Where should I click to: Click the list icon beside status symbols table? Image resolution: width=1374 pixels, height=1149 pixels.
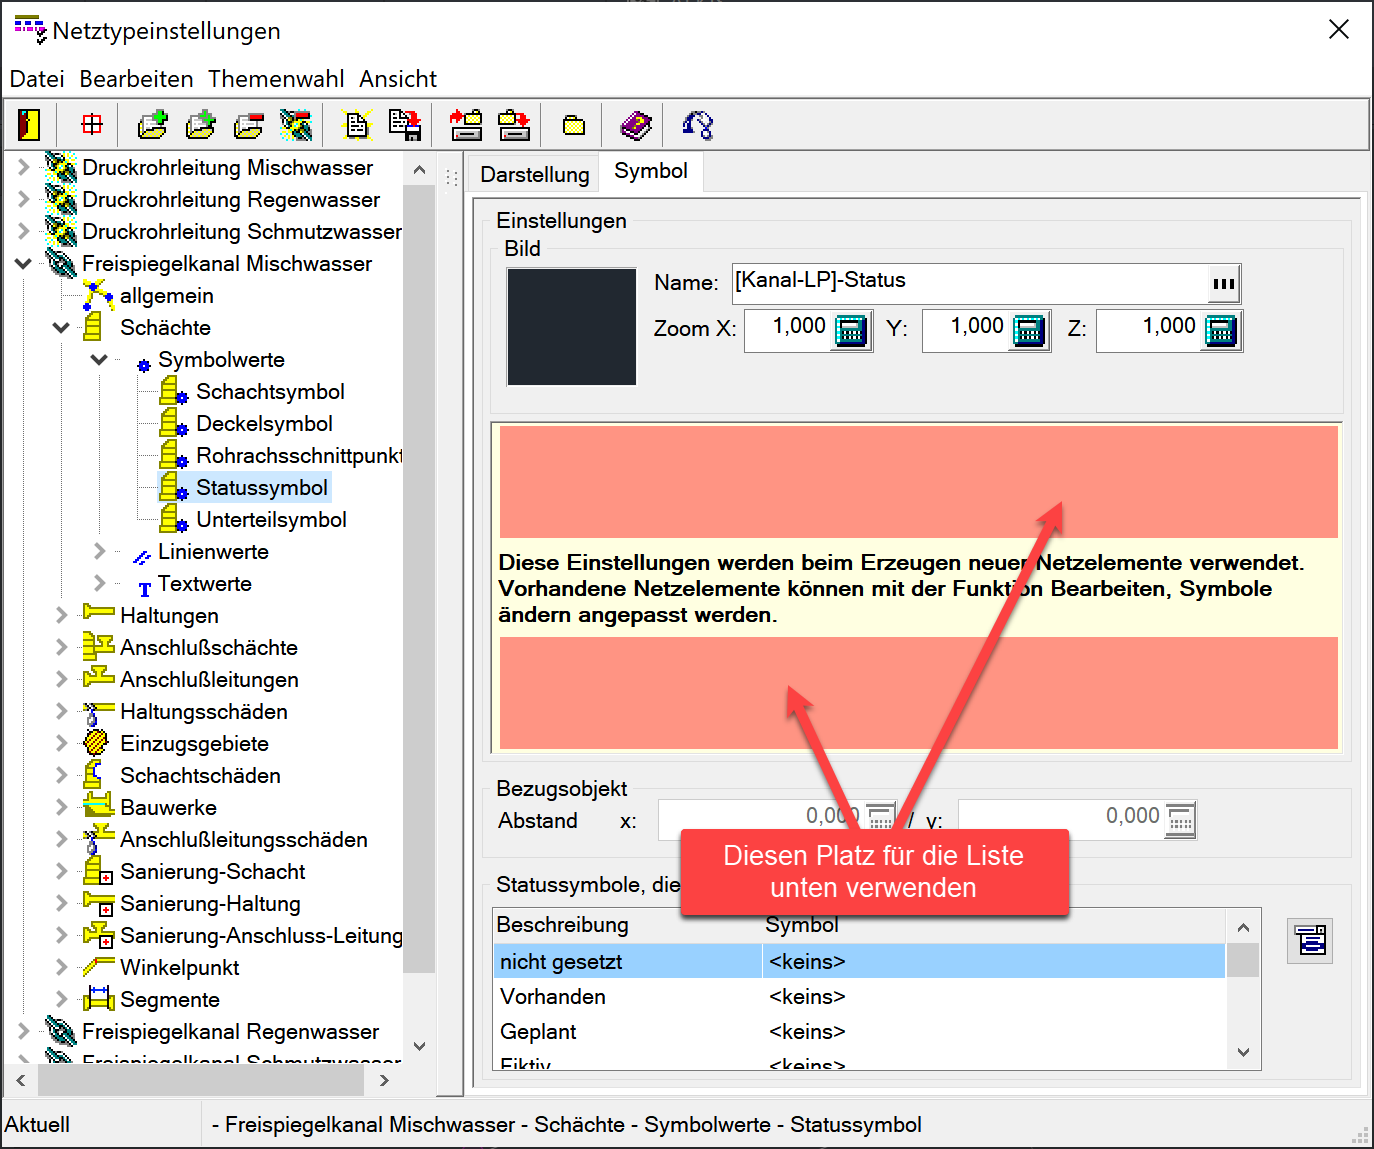[1310, 940]
